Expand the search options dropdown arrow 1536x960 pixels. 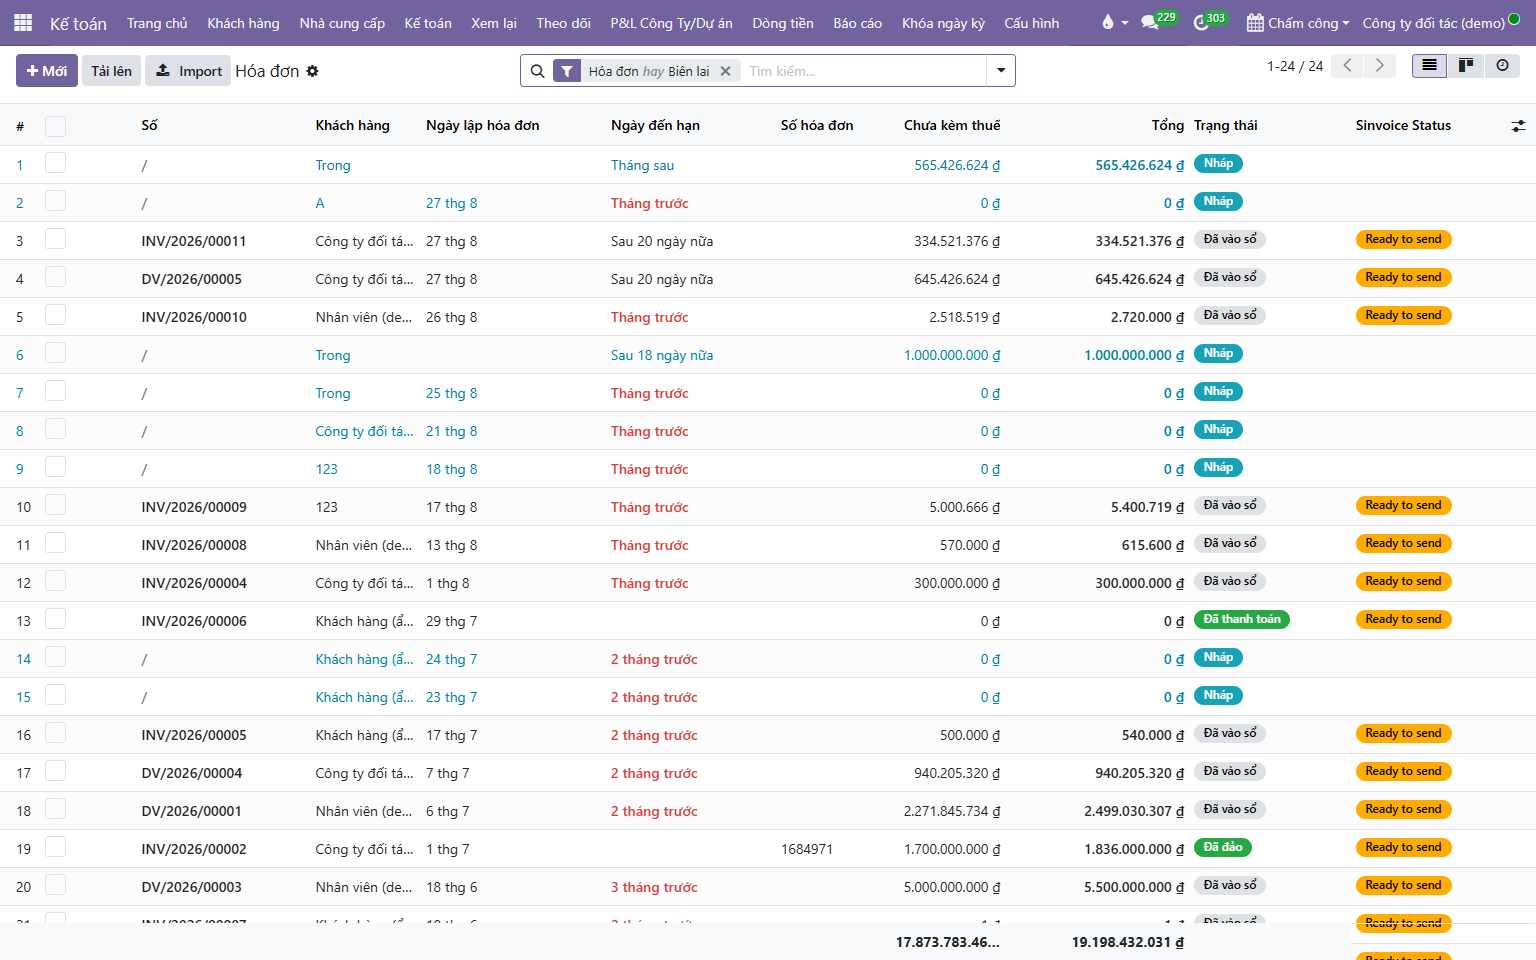[1000, 71]
